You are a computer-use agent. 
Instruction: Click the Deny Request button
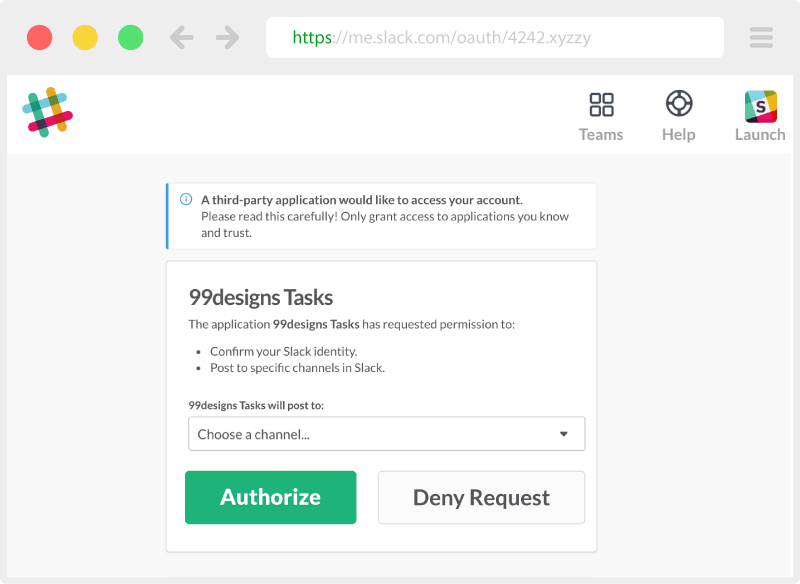tap(481, 497)
